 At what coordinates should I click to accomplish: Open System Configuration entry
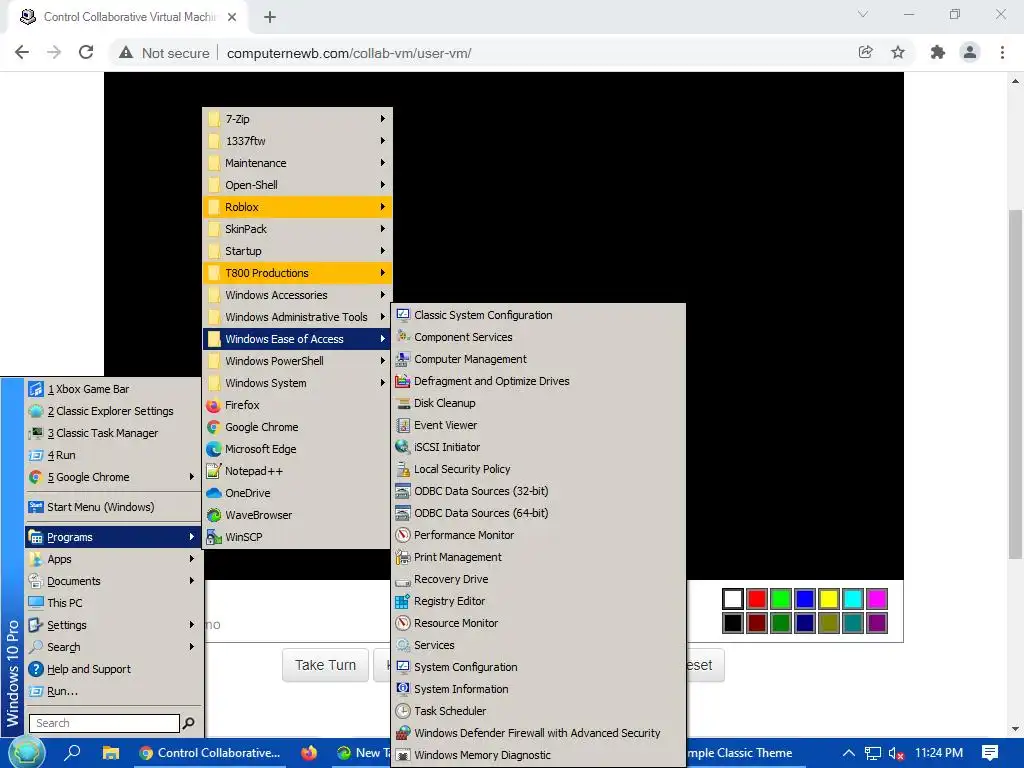click(539, 667)
